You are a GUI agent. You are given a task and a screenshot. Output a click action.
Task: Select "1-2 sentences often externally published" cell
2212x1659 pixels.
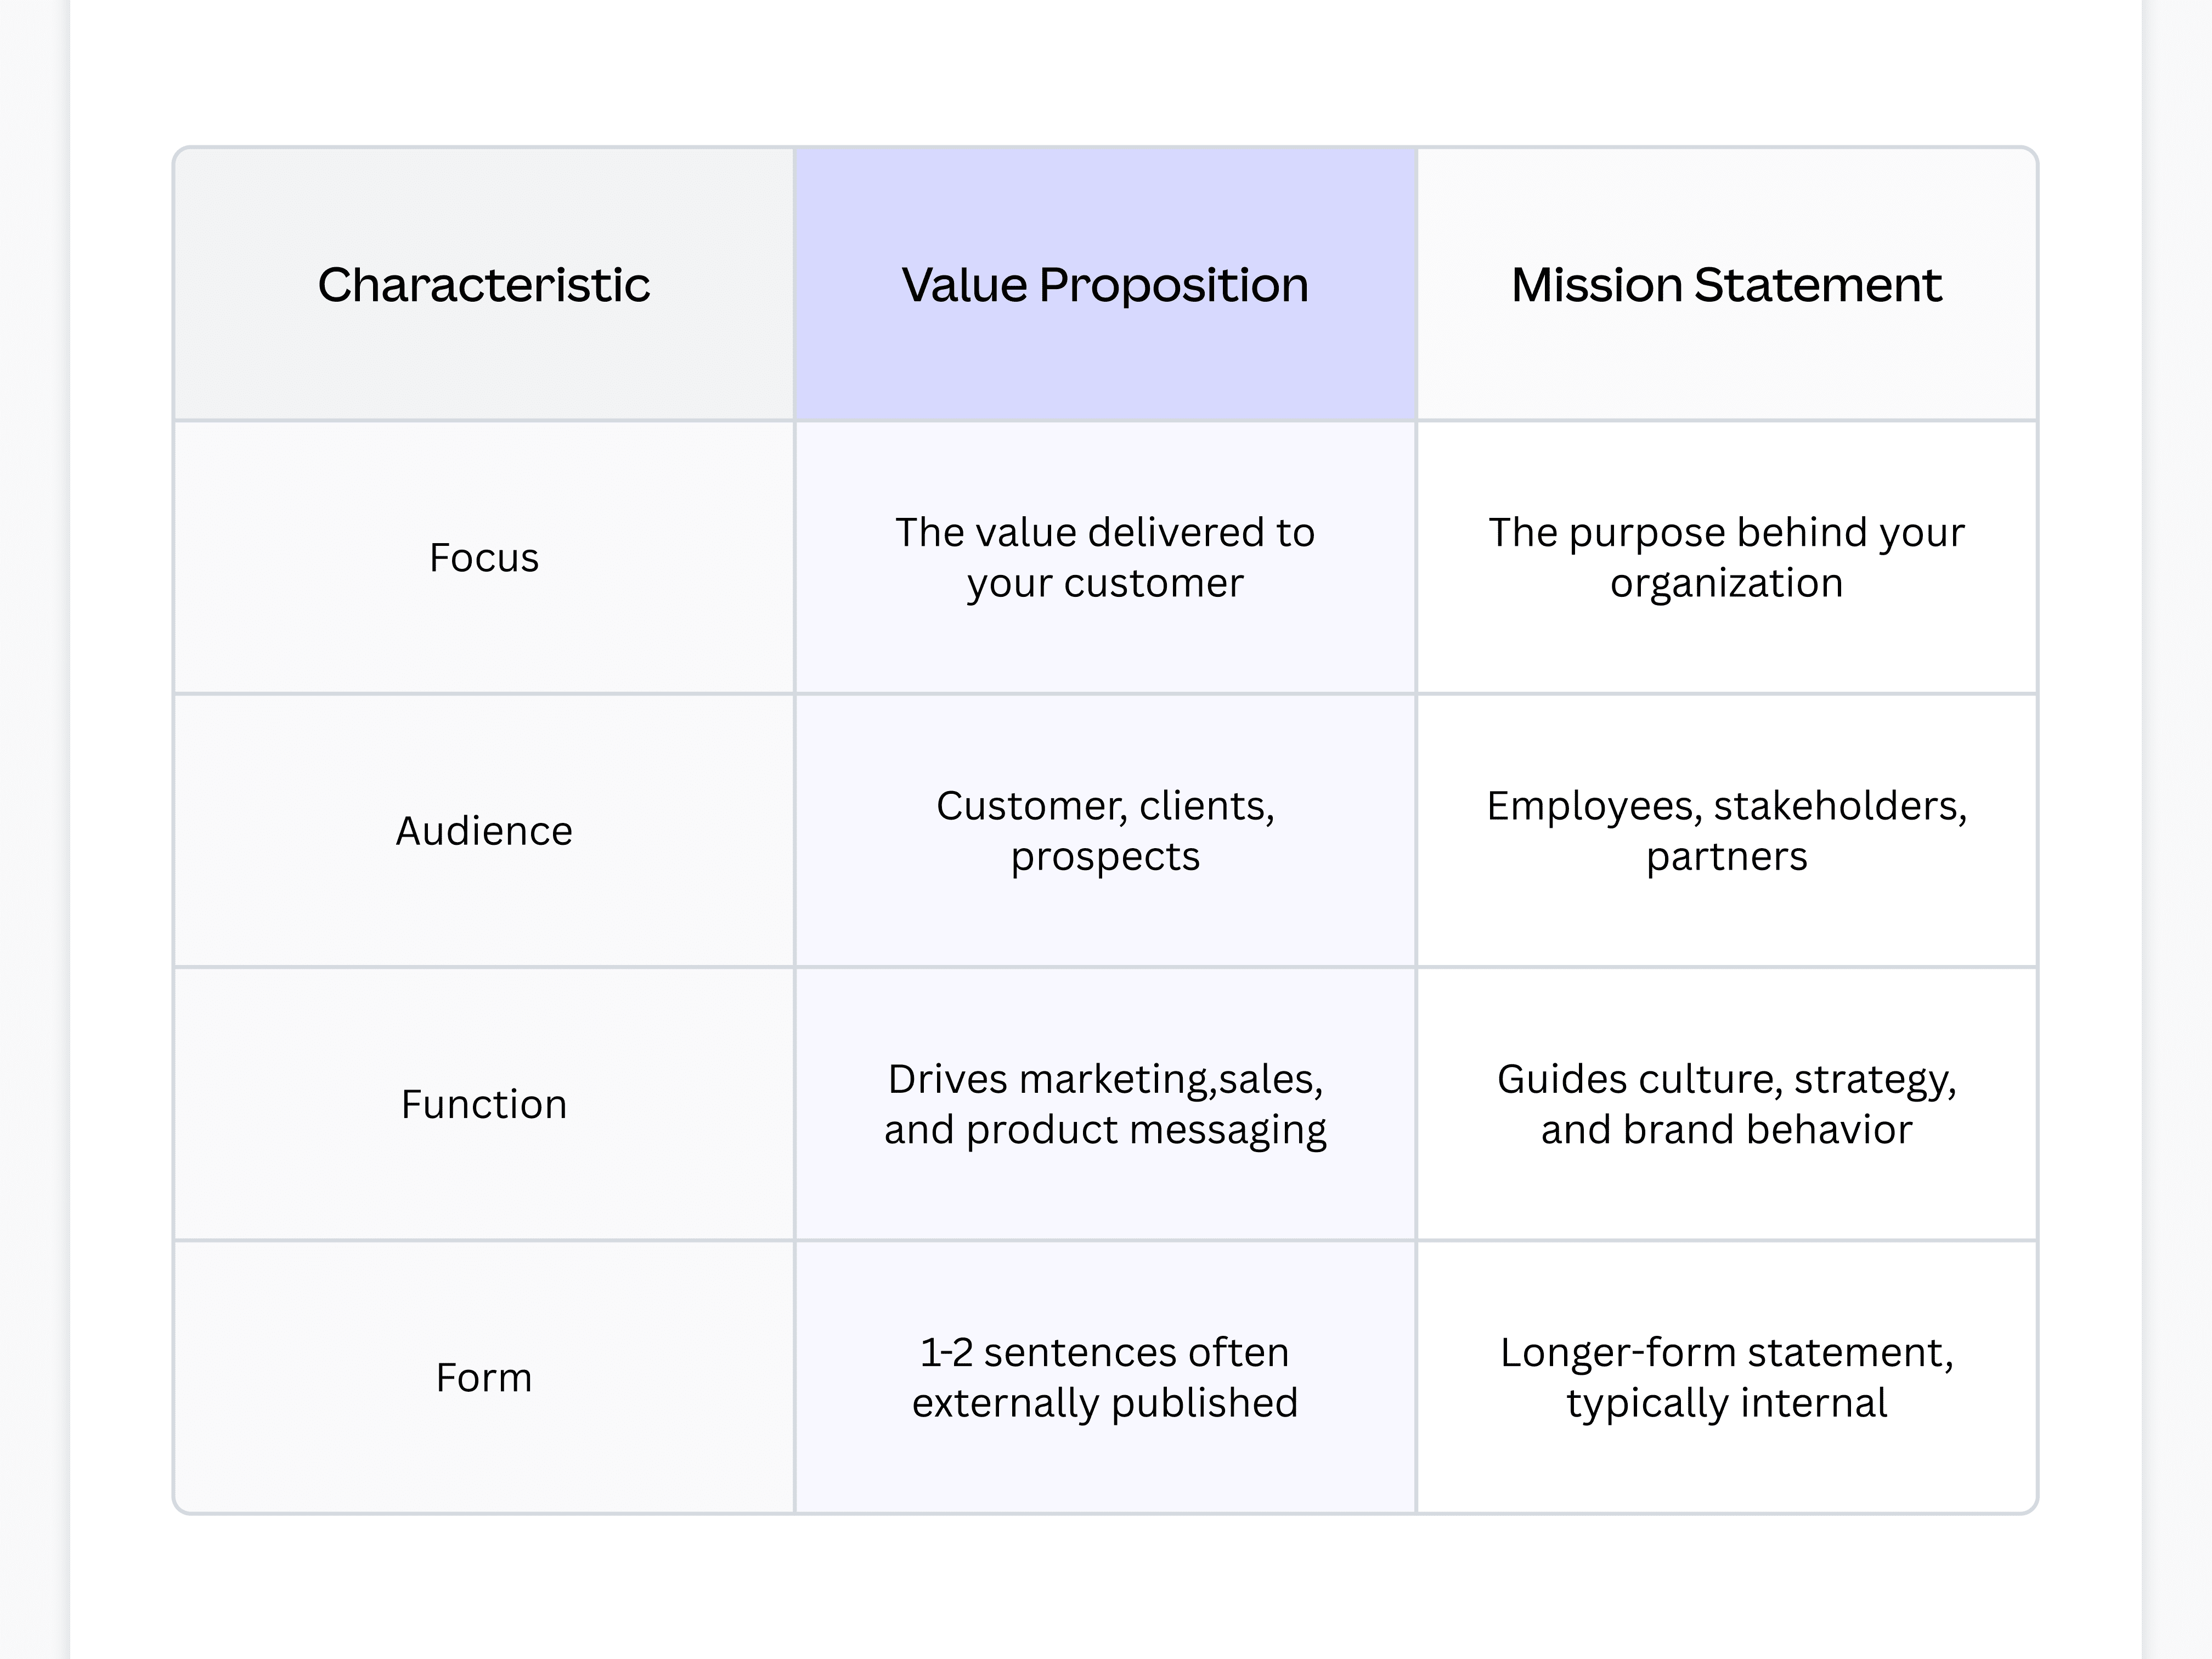(x=1105, y=1377)
